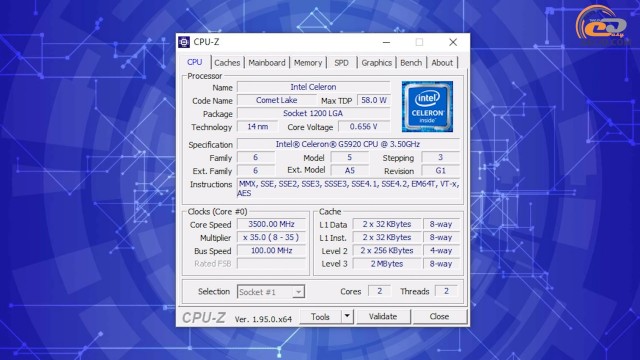The image size is (640, 360).
Task: Click the Ext. Family value 6
Action: pos(256,171)
